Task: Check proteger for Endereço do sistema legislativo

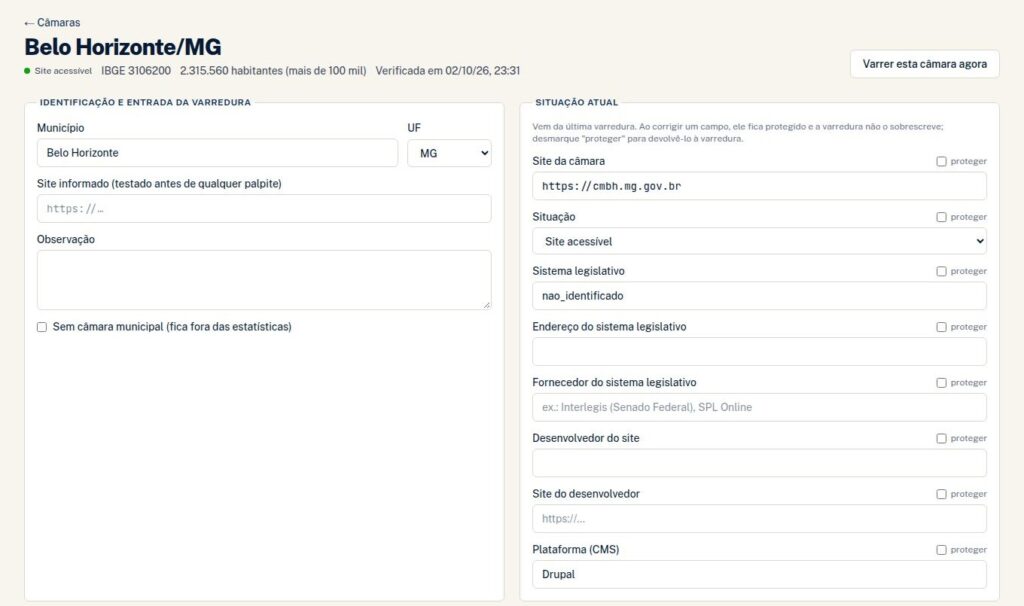Action: 941,327
